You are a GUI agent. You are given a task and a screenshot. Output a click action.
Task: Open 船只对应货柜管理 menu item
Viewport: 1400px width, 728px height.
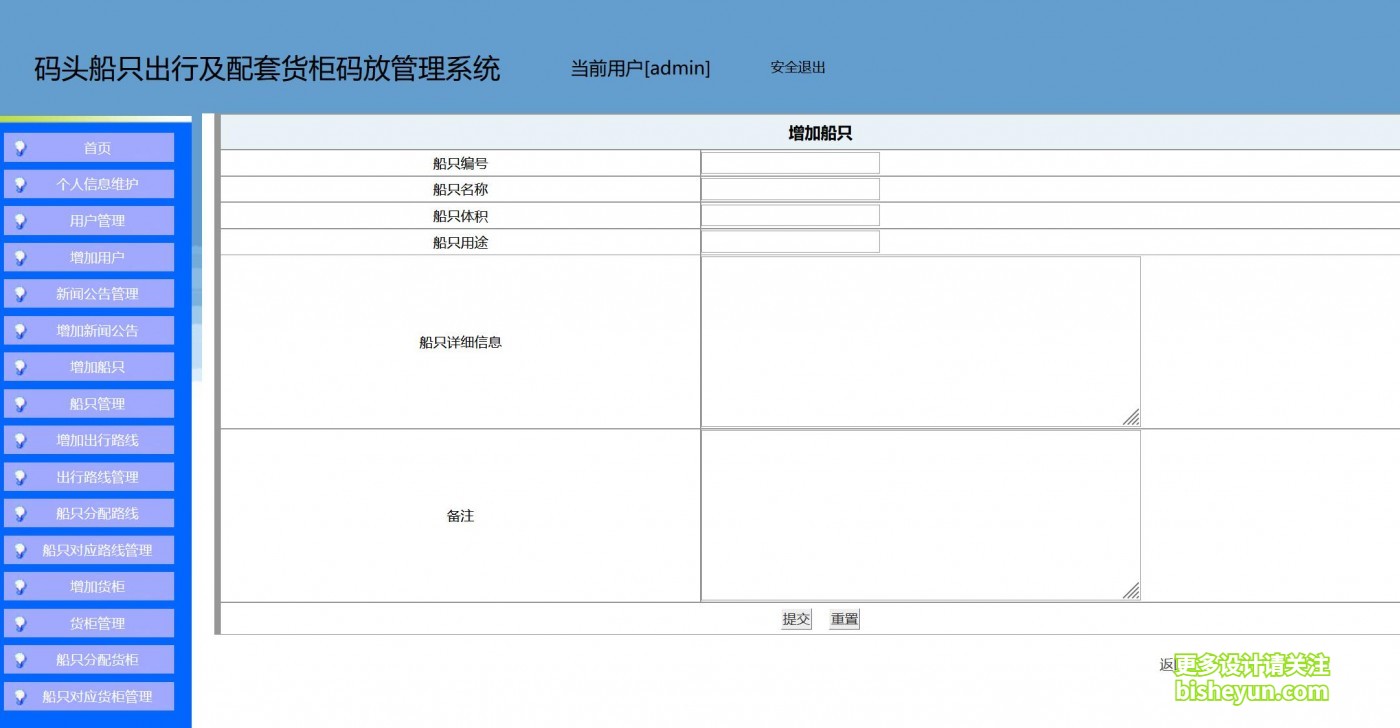point(97,696)
